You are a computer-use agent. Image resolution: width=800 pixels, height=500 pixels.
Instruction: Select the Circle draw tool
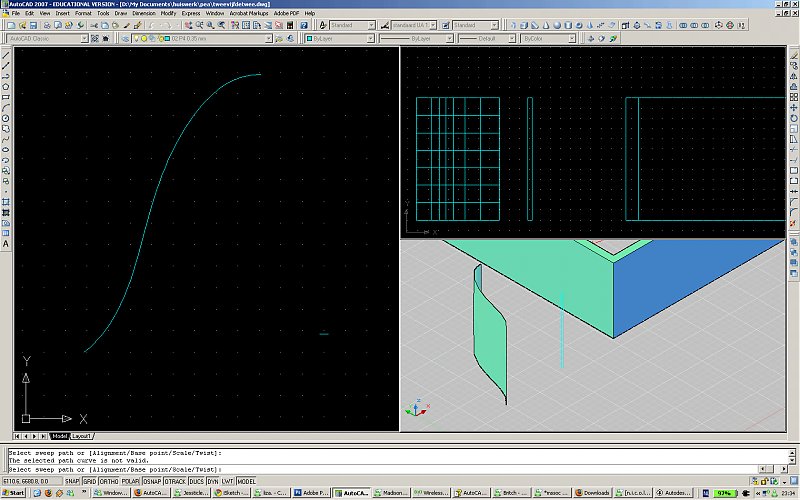point(6,118)
